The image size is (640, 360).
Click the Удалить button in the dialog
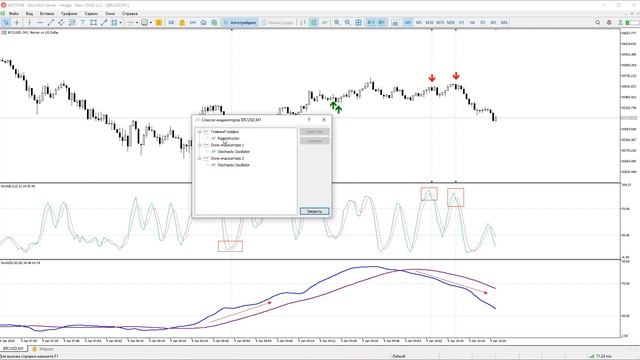[x=314, y=141]
